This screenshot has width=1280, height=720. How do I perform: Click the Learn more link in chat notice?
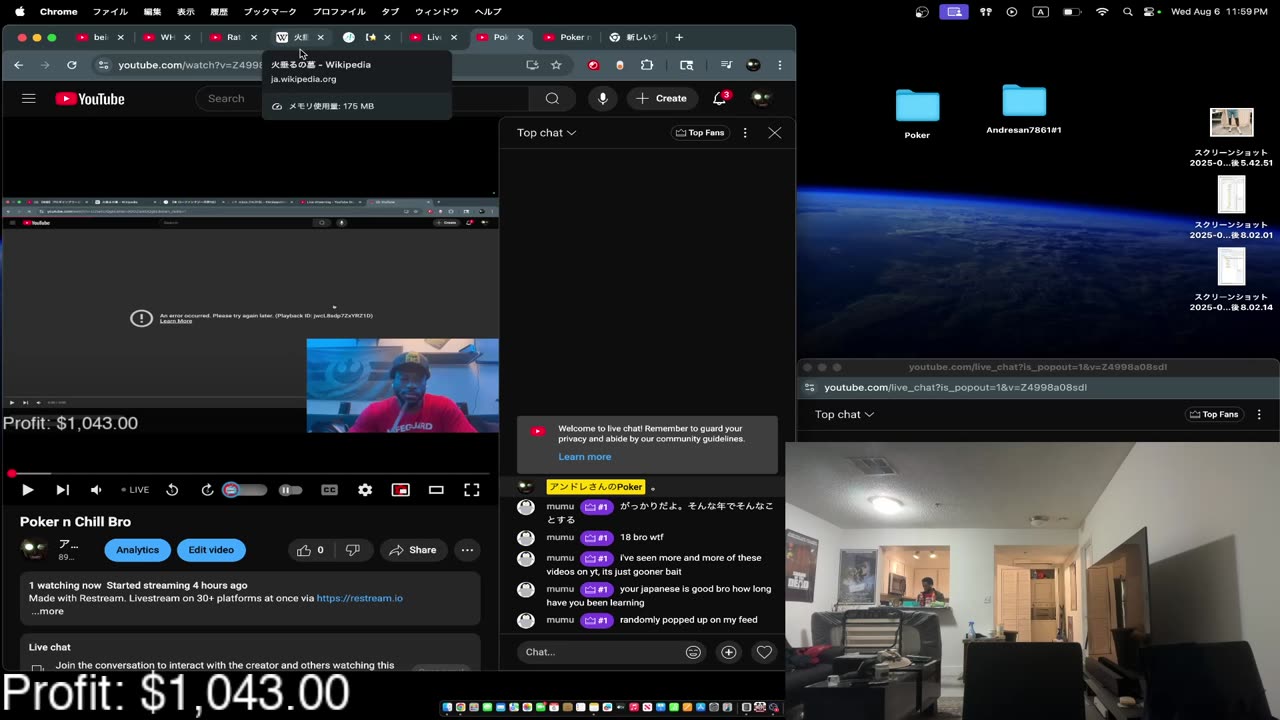585,457
